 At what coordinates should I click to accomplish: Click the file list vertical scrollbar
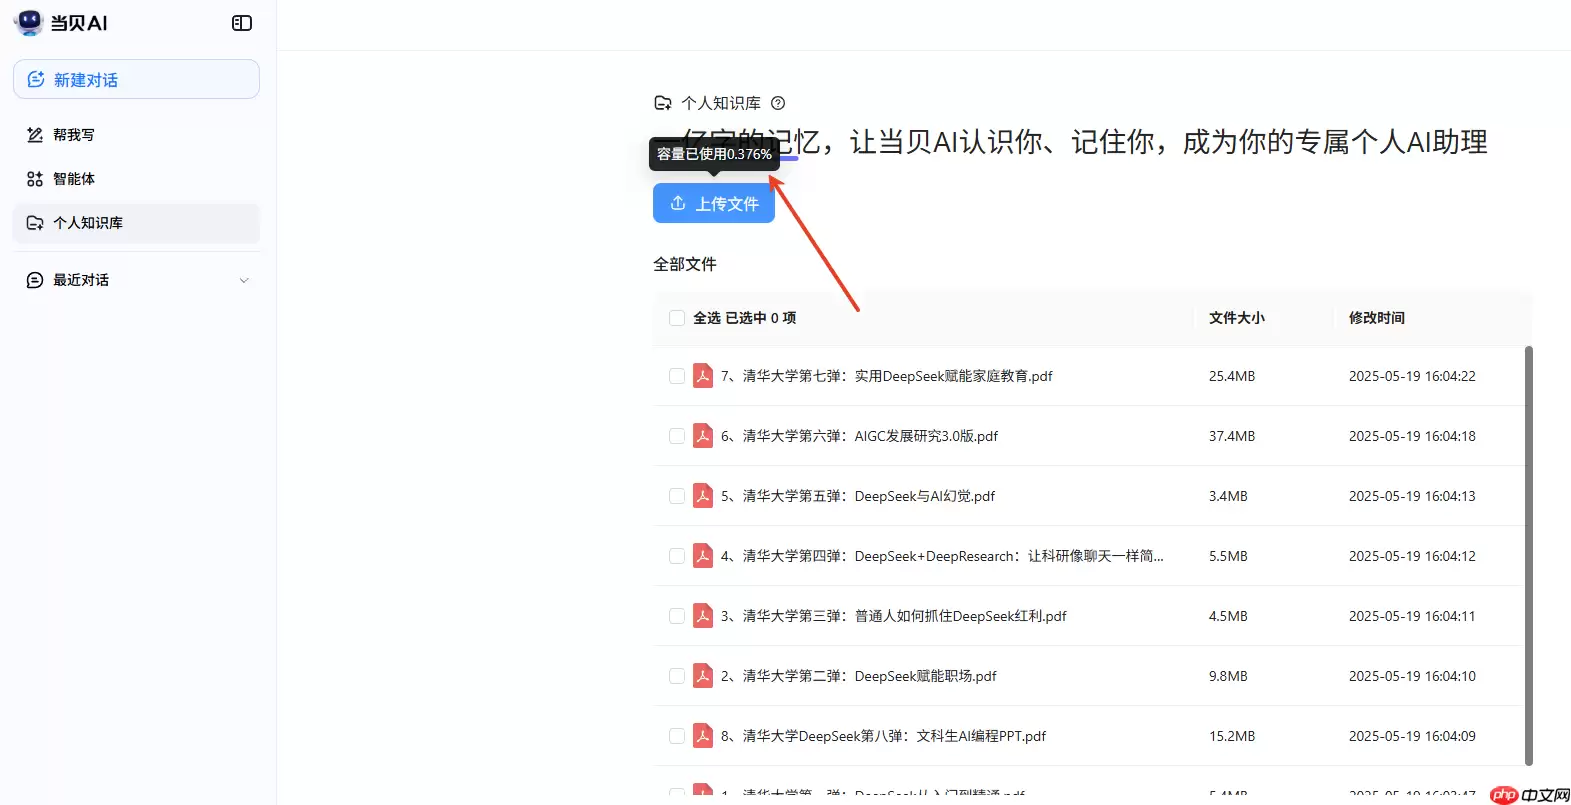pyautogui.click(x=1528, y=555)
